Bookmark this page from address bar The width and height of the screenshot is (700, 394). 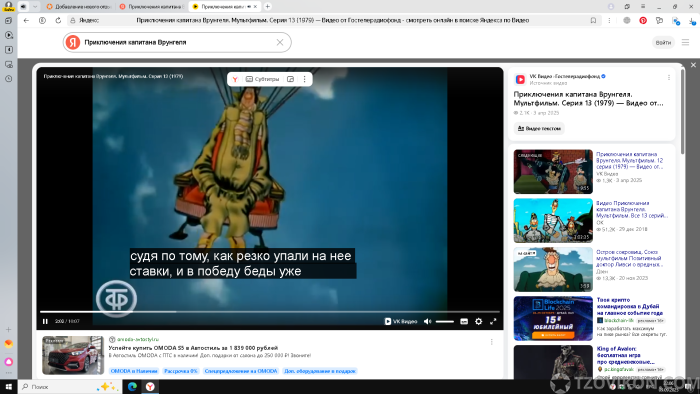pos(593,20)
